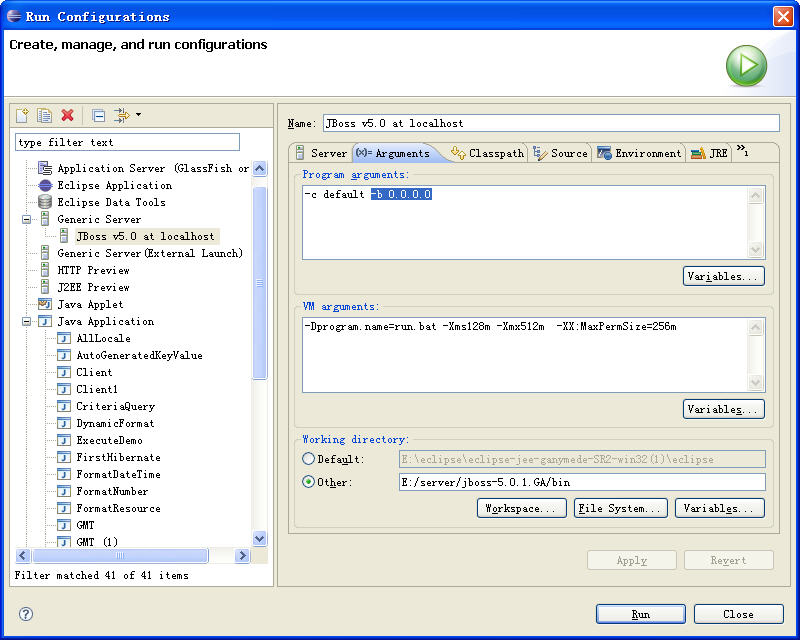800x640 pixels.
Task: Click the Close button
Action: pyautogui.click(x=738, y=614)
